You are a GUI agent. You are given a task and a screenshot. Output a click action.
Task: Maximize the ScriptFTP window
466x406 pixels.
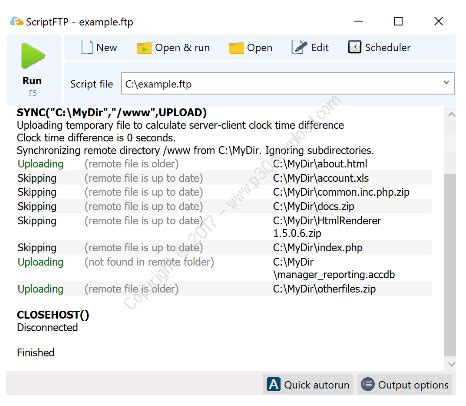[398, 21]
